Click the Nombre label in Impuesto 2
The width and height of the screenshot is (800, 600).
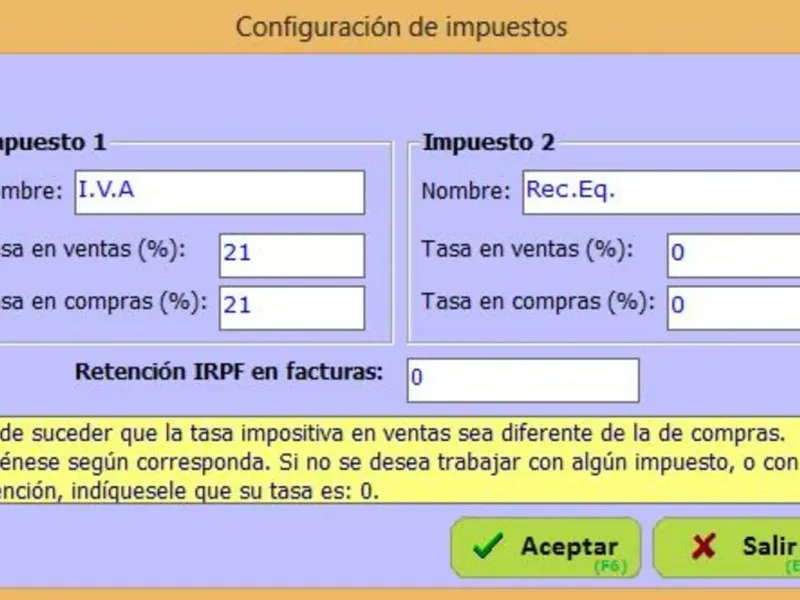tap(465, 191)
